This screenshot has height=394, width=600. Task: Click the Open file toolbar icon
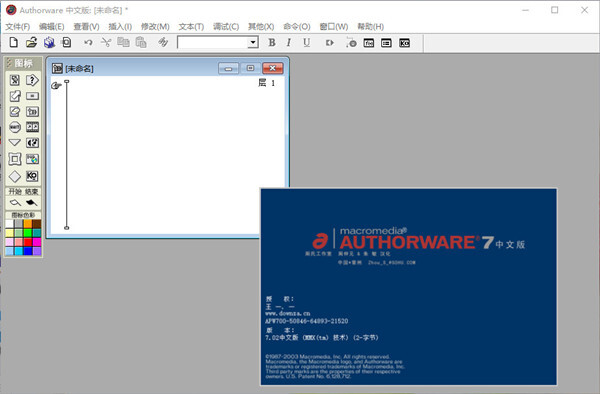(31, 42)
